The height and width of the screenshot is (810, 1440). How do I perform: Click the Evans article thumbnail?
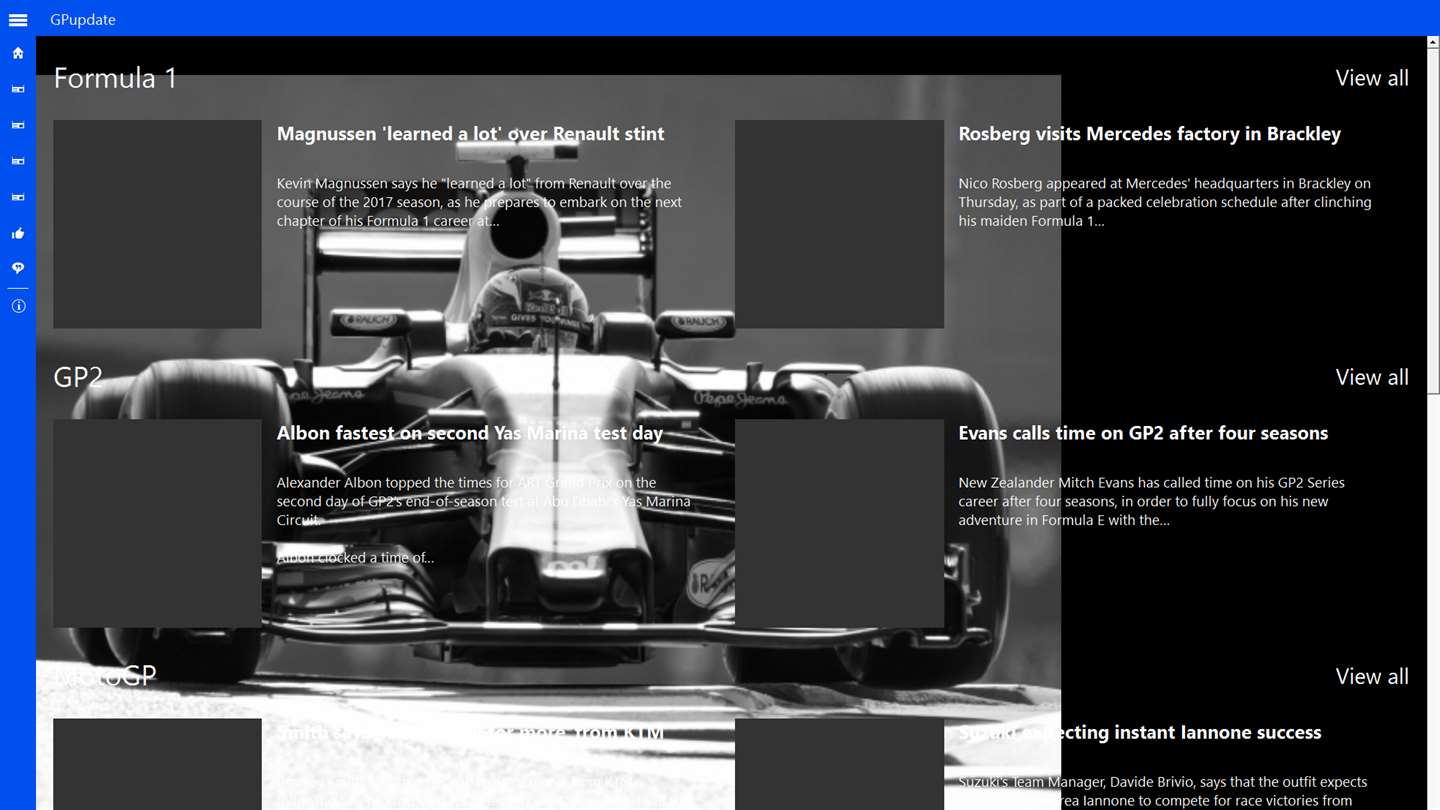[x=839, y=523]
